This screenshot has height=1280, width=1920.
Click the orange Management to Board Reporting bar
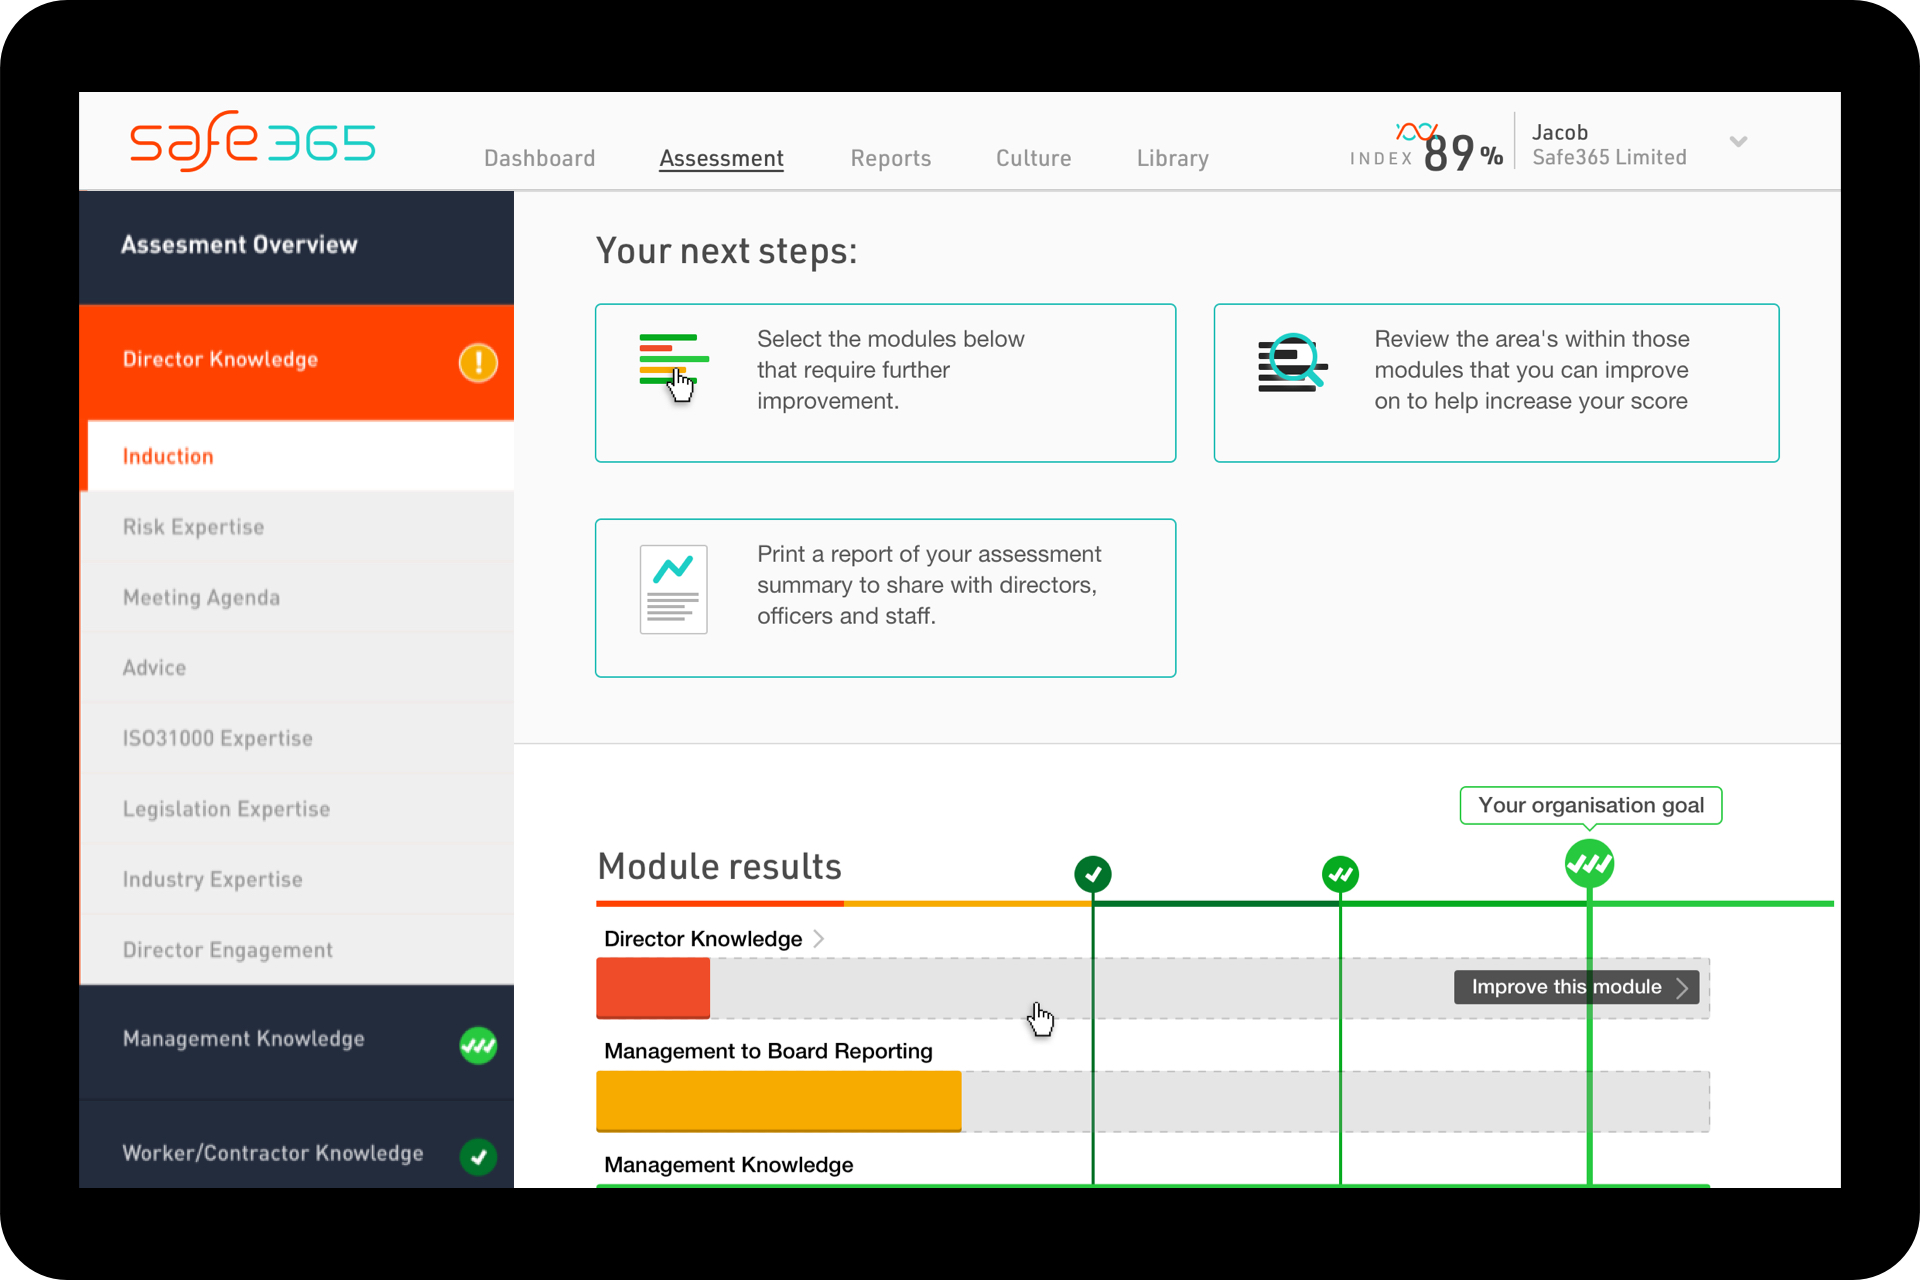point(778,1100)
